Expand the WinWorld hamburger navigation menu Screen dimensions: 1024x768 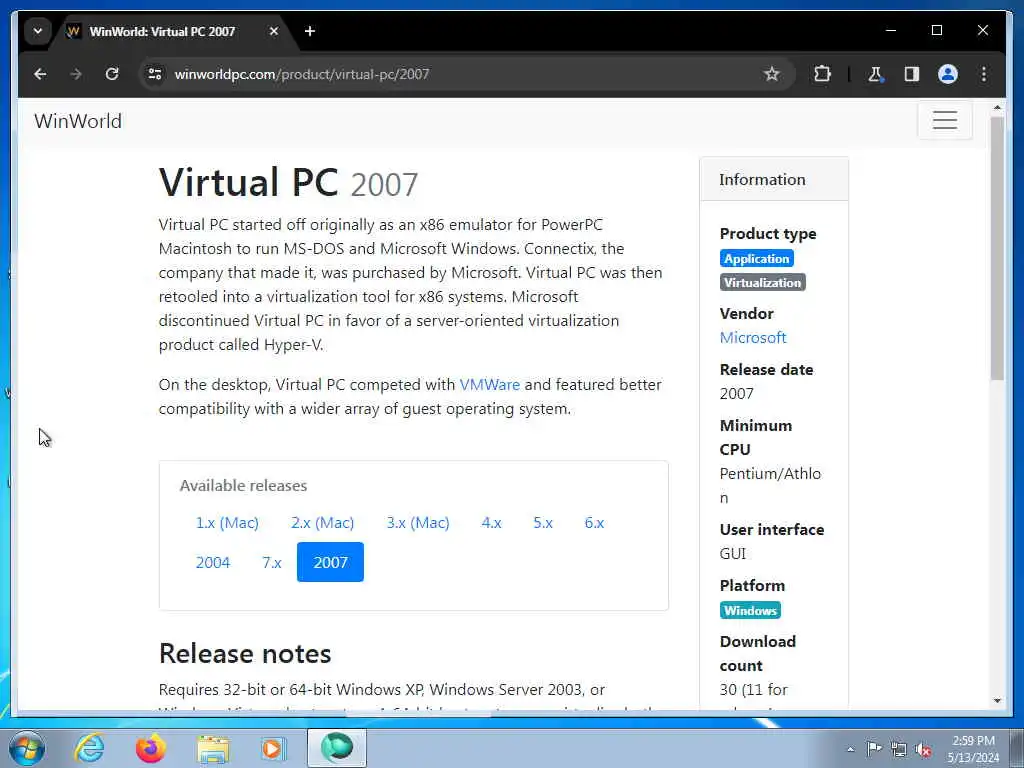tap(944, 120)
